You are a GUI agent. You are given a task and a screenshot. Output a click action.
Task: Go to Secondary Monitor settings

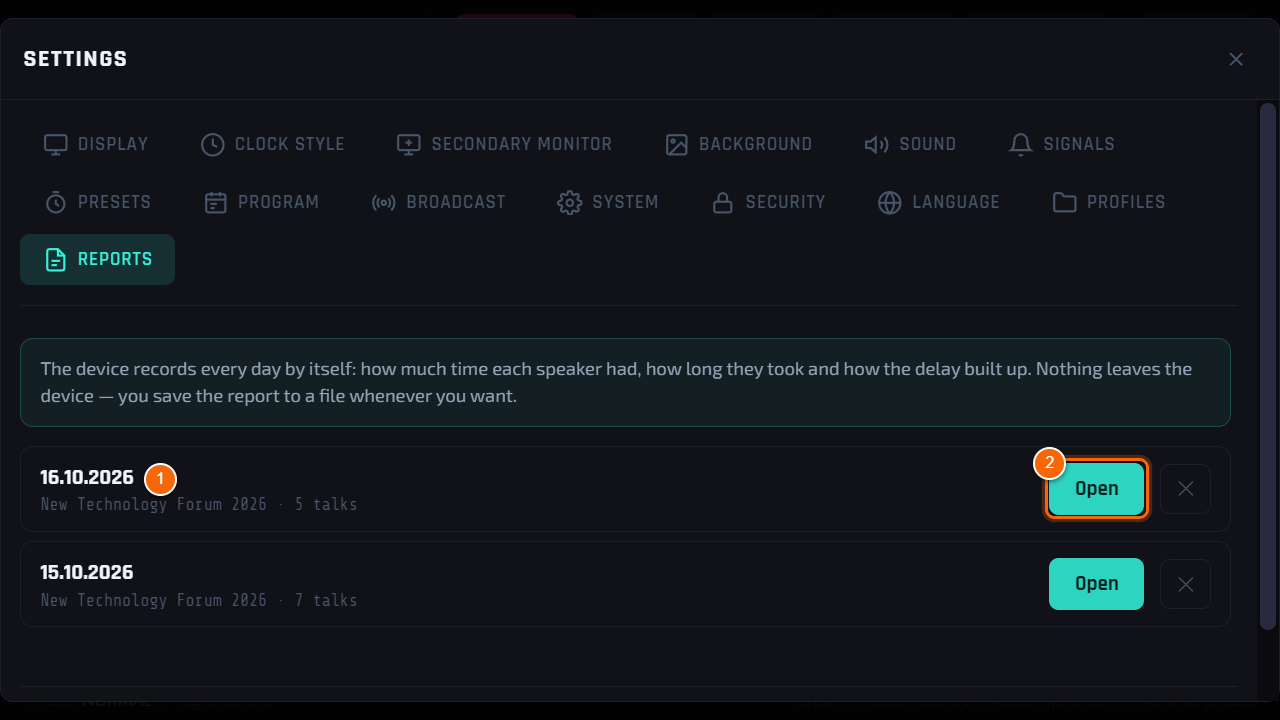pos(504,144)
